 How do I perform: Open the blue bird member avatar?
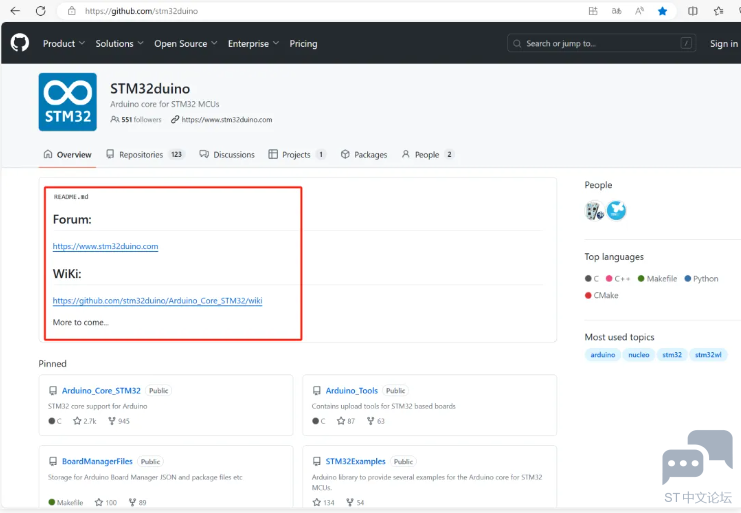point(616,211)
